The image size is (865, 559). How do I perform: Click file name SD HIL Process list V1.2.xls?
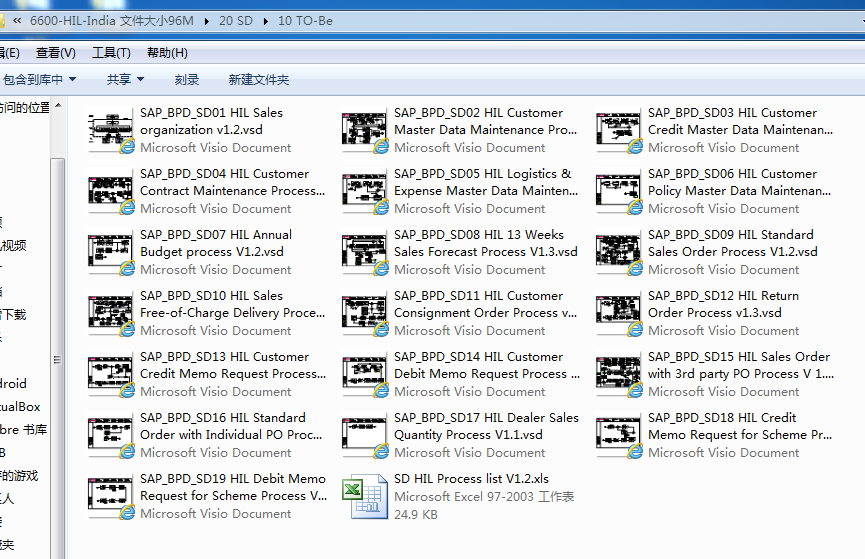click(x=471, y=478)
